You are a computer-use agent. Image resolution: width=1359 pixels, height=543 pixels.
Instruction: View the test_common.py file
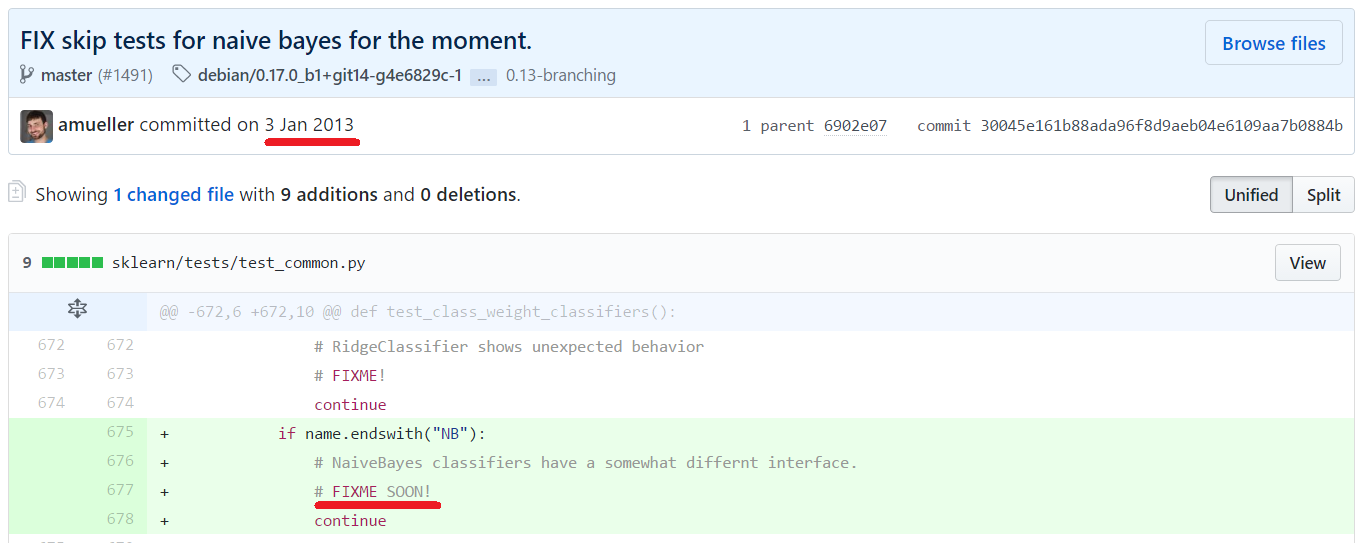pyautogui.click(x=1307, y=263)
